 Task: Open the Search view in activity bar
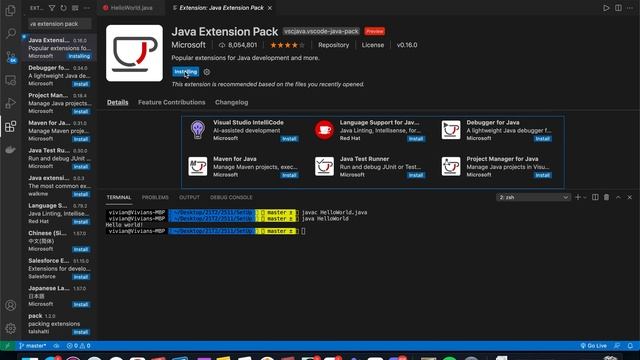11,33
